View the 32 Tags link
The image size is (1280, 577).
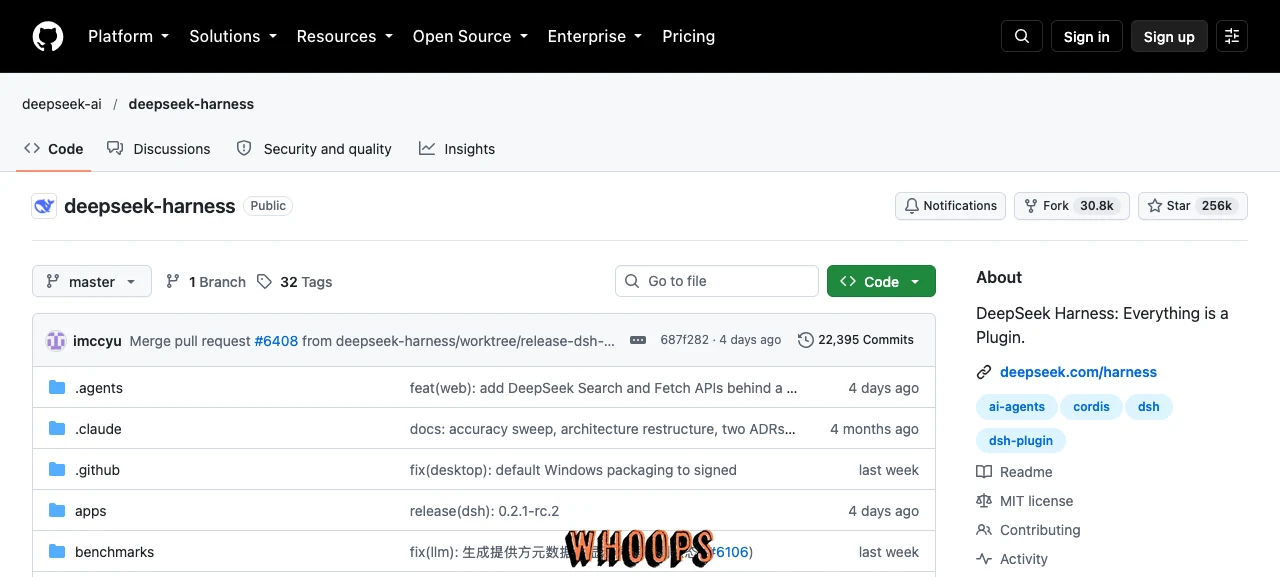point(295,282)
